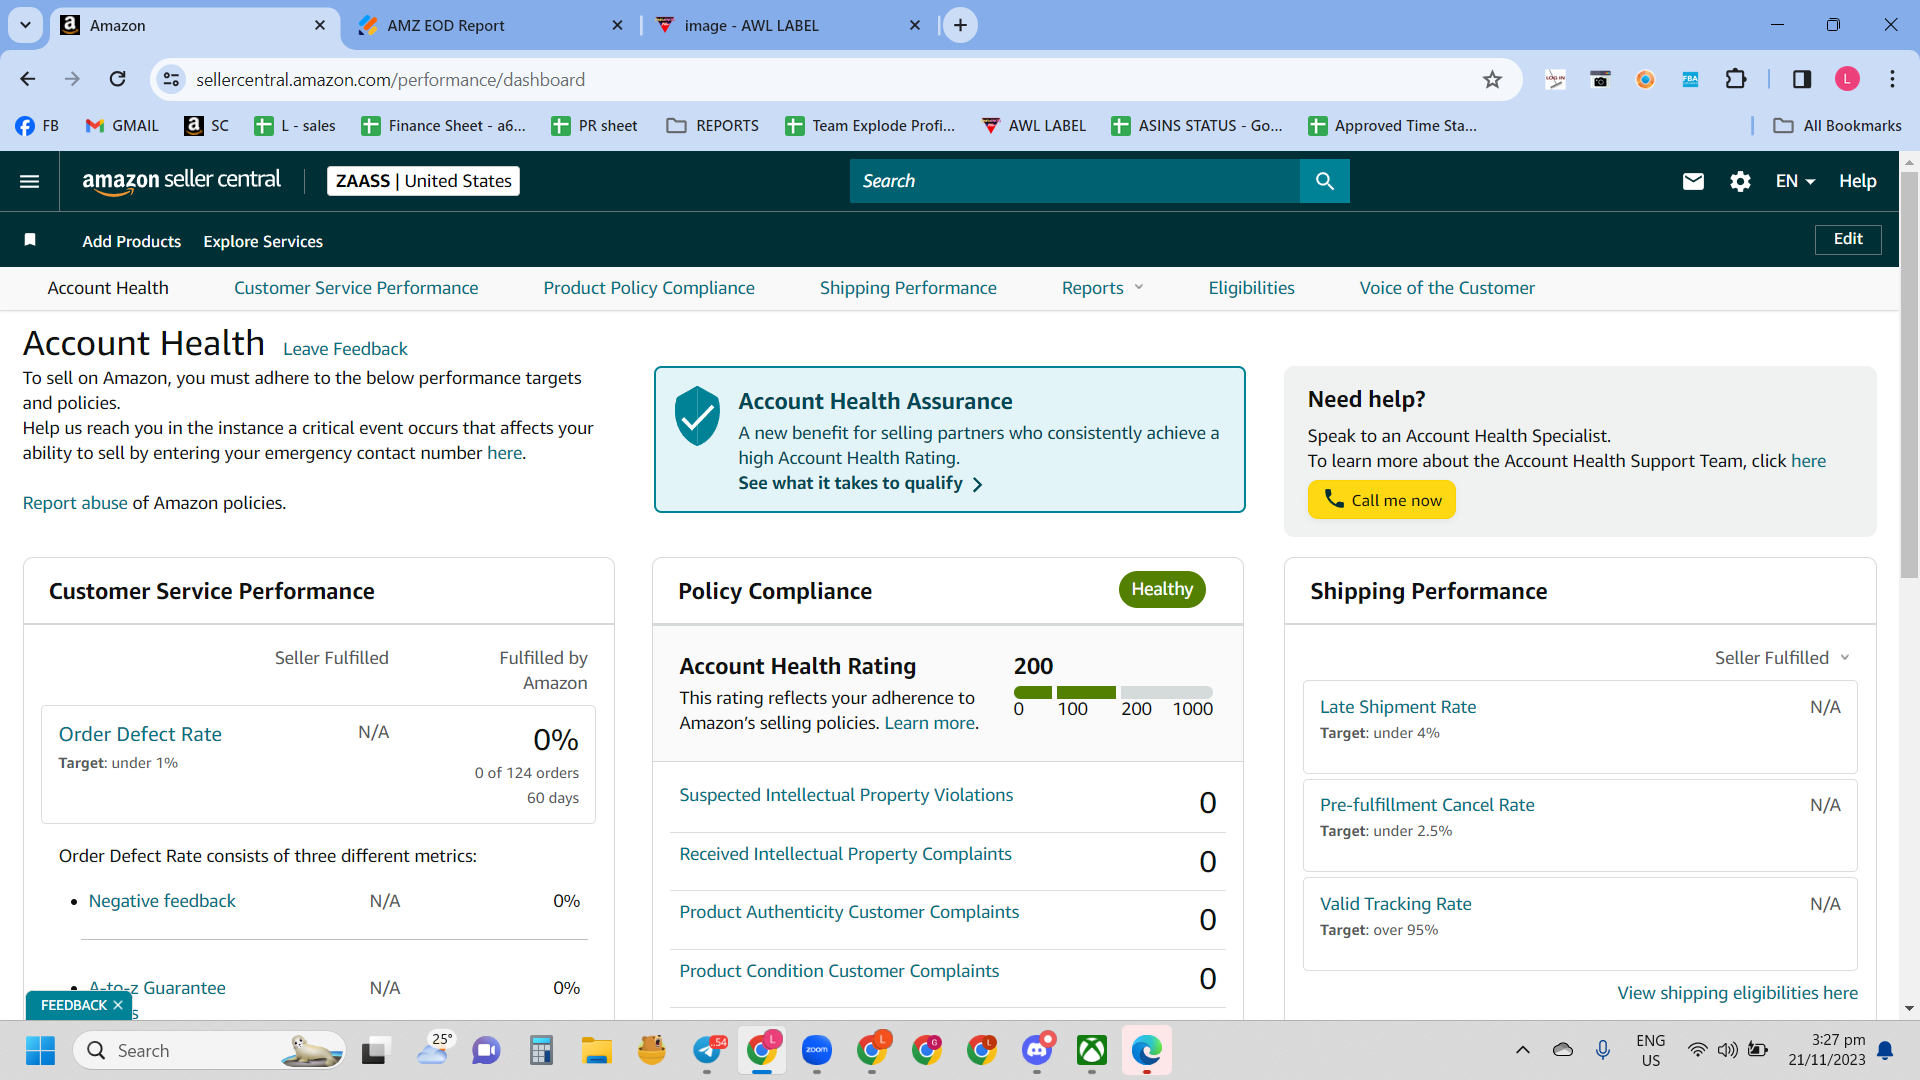Close the FEEDBACK widget
Image resolution: width=1920 pixels, height=1080 pixels.
(x=118, y=1005)
